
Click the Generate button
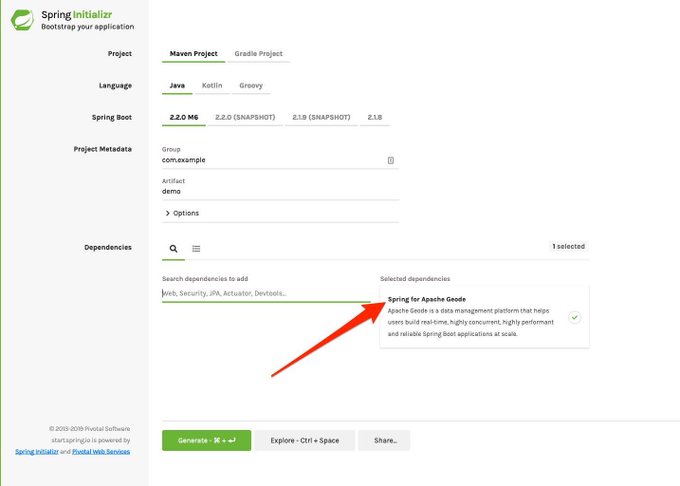tap(206, 440)
